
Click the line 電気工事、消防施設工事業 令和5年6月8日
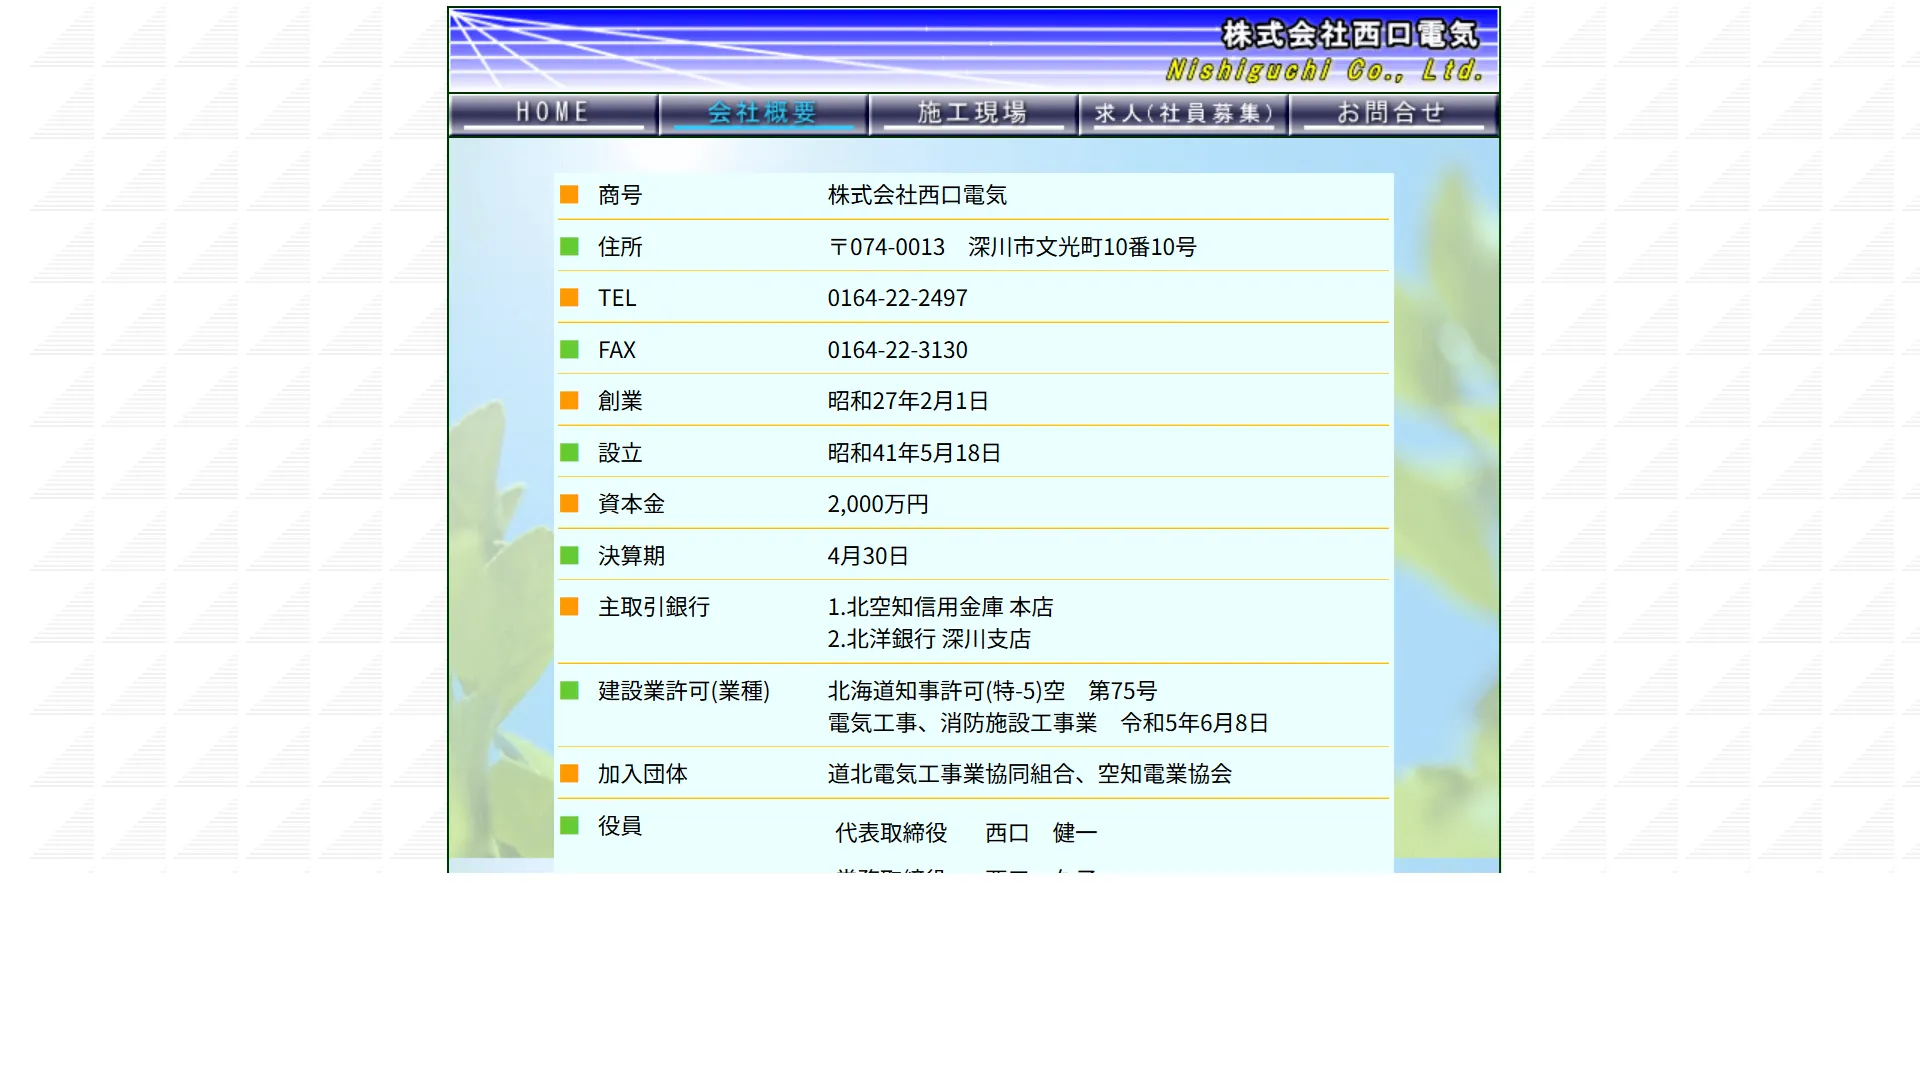click(x=1048, y=723)
